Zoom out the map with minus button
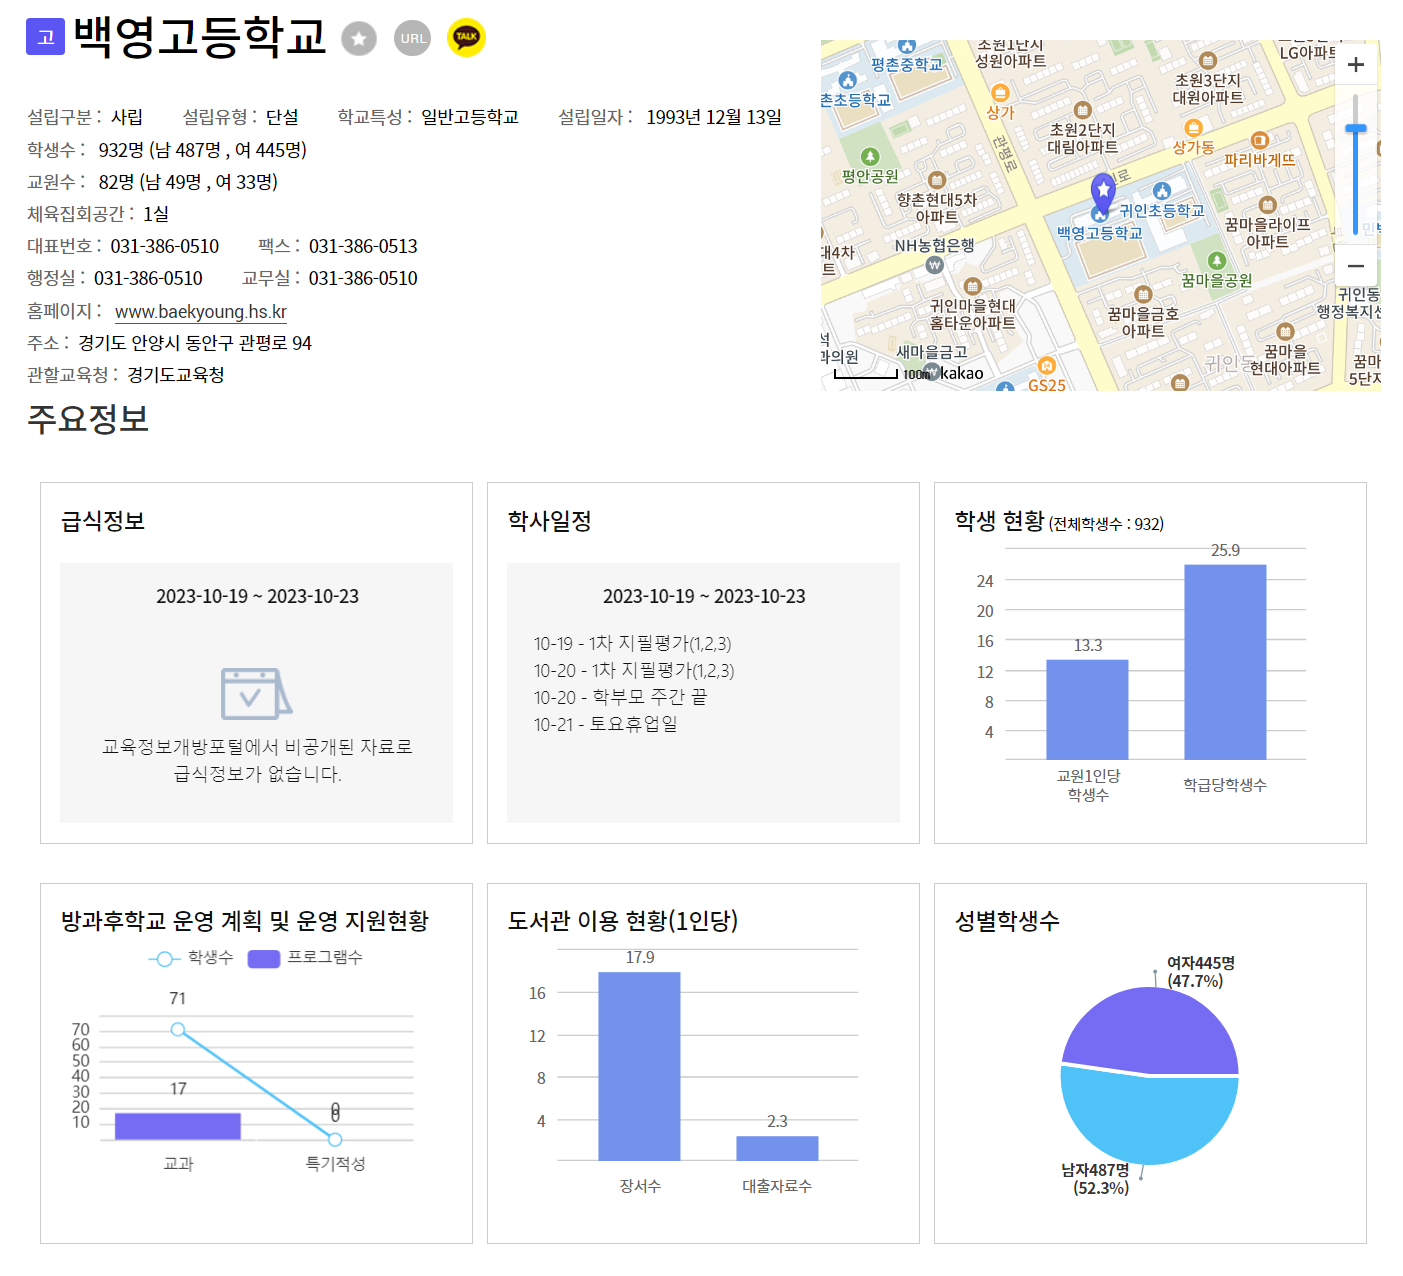 [x=1356, y=266]
